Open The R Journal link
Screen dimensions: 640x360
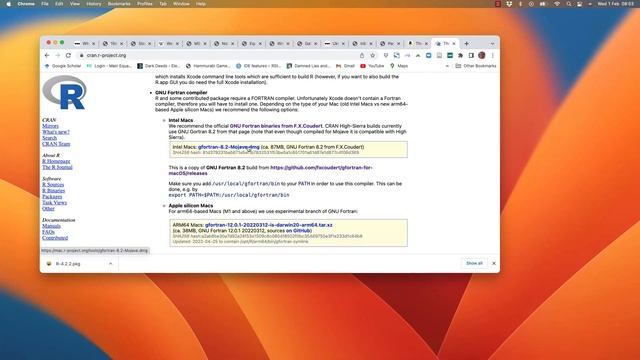[x=57, y=167]
